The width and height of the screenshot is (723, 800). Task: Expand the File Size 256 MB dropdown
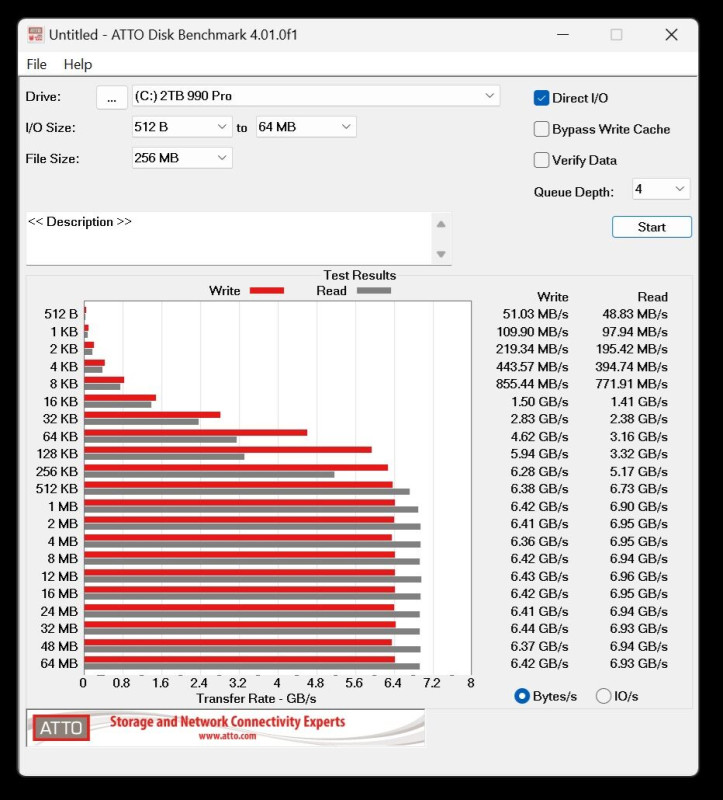tap(182, 158)
